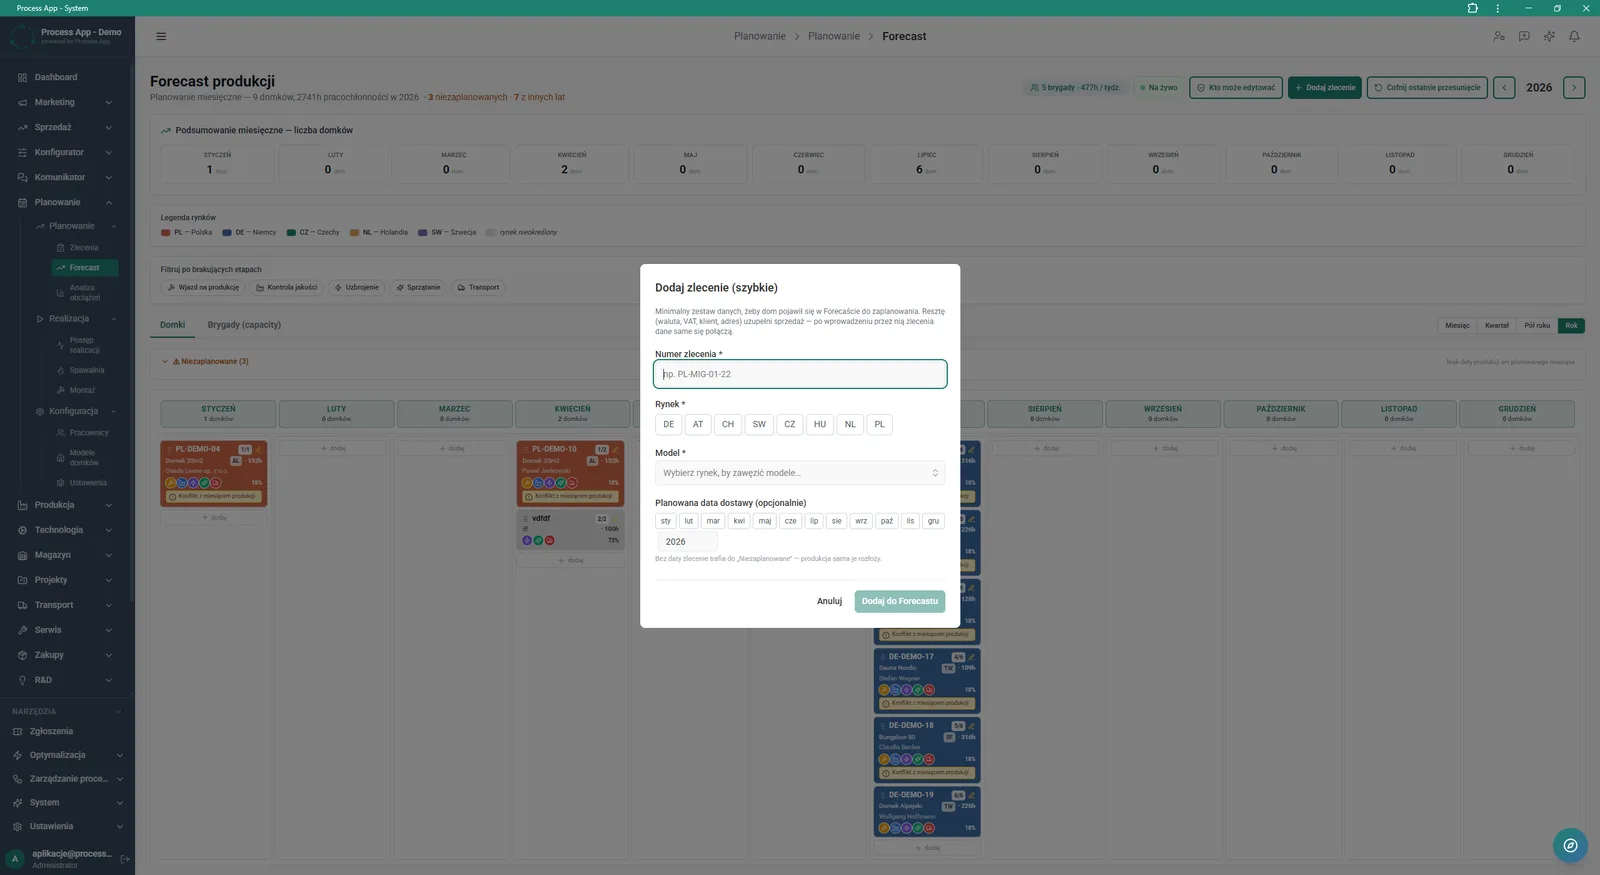Select CZ market option
1600x875 pixels.
[x=790, y=424]
